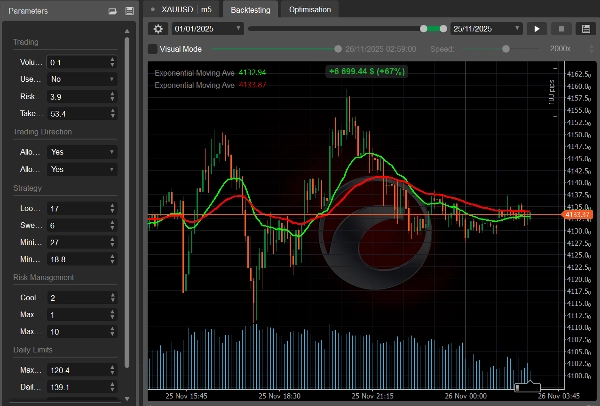
Task: Click the Daily Limits section header
Action: point(33,350)
